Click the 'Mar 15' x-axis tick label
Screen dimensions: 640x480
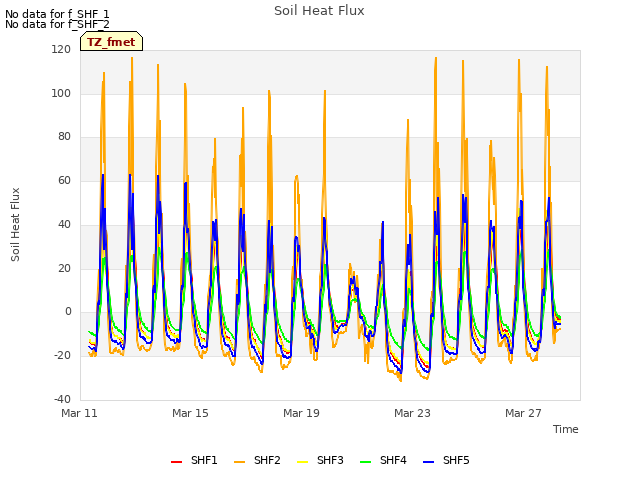click(x=190, y=413)
